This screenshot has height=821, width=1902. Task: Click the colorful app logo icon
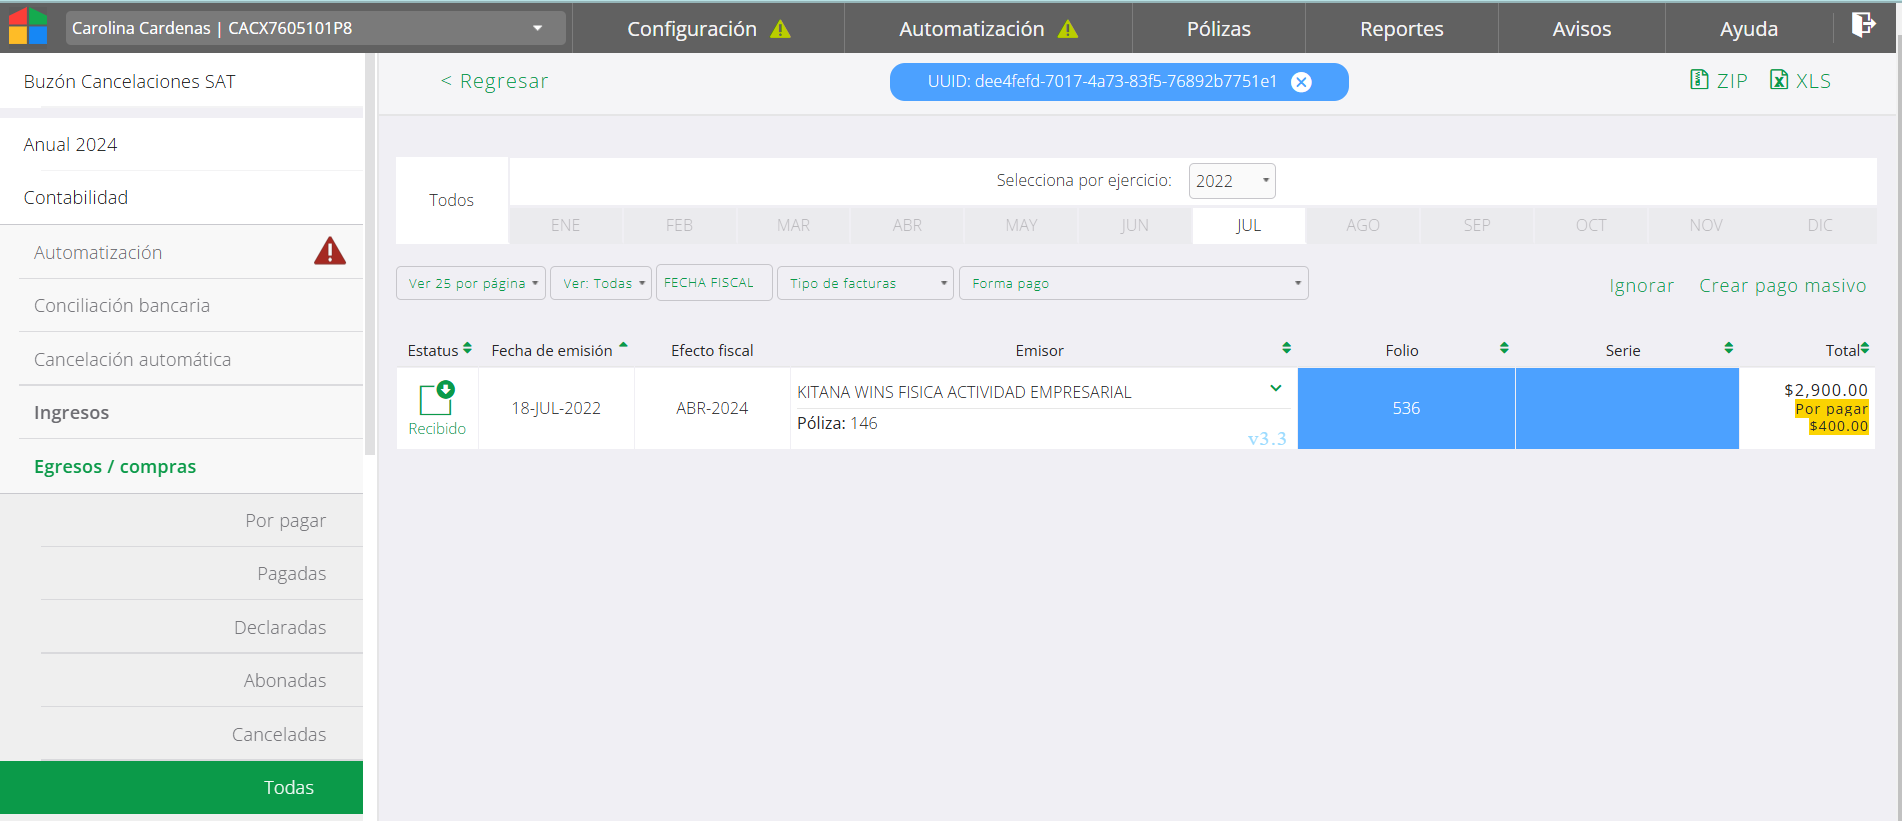pyautogui.click(x=28, y=27)
